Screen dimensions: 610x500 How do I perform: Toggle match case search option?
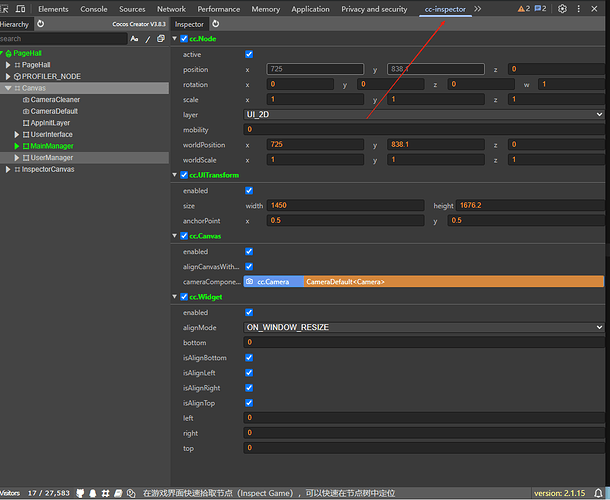134,39
